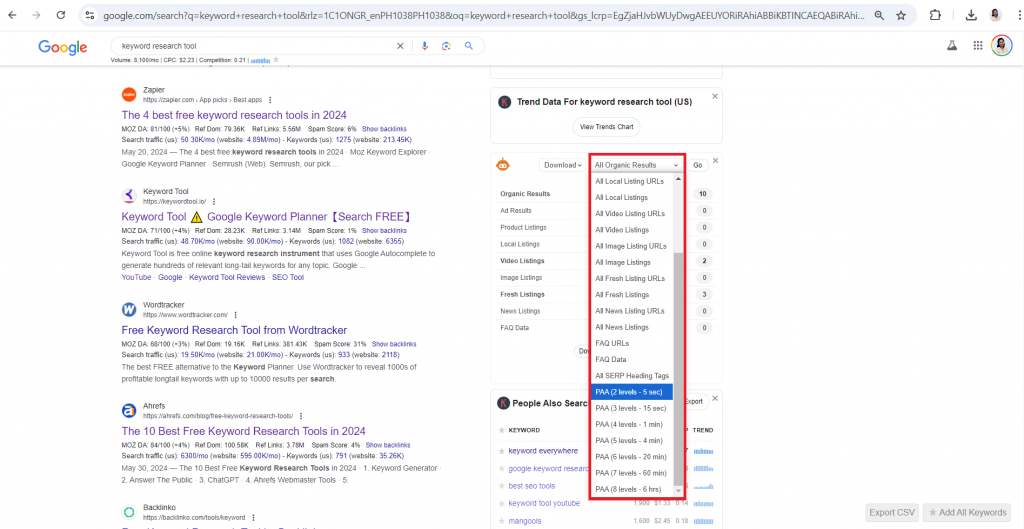Select PAA (2 levels - 5 sec)
The height and width of the screenshot is (529, 1024).
(632, 392)
